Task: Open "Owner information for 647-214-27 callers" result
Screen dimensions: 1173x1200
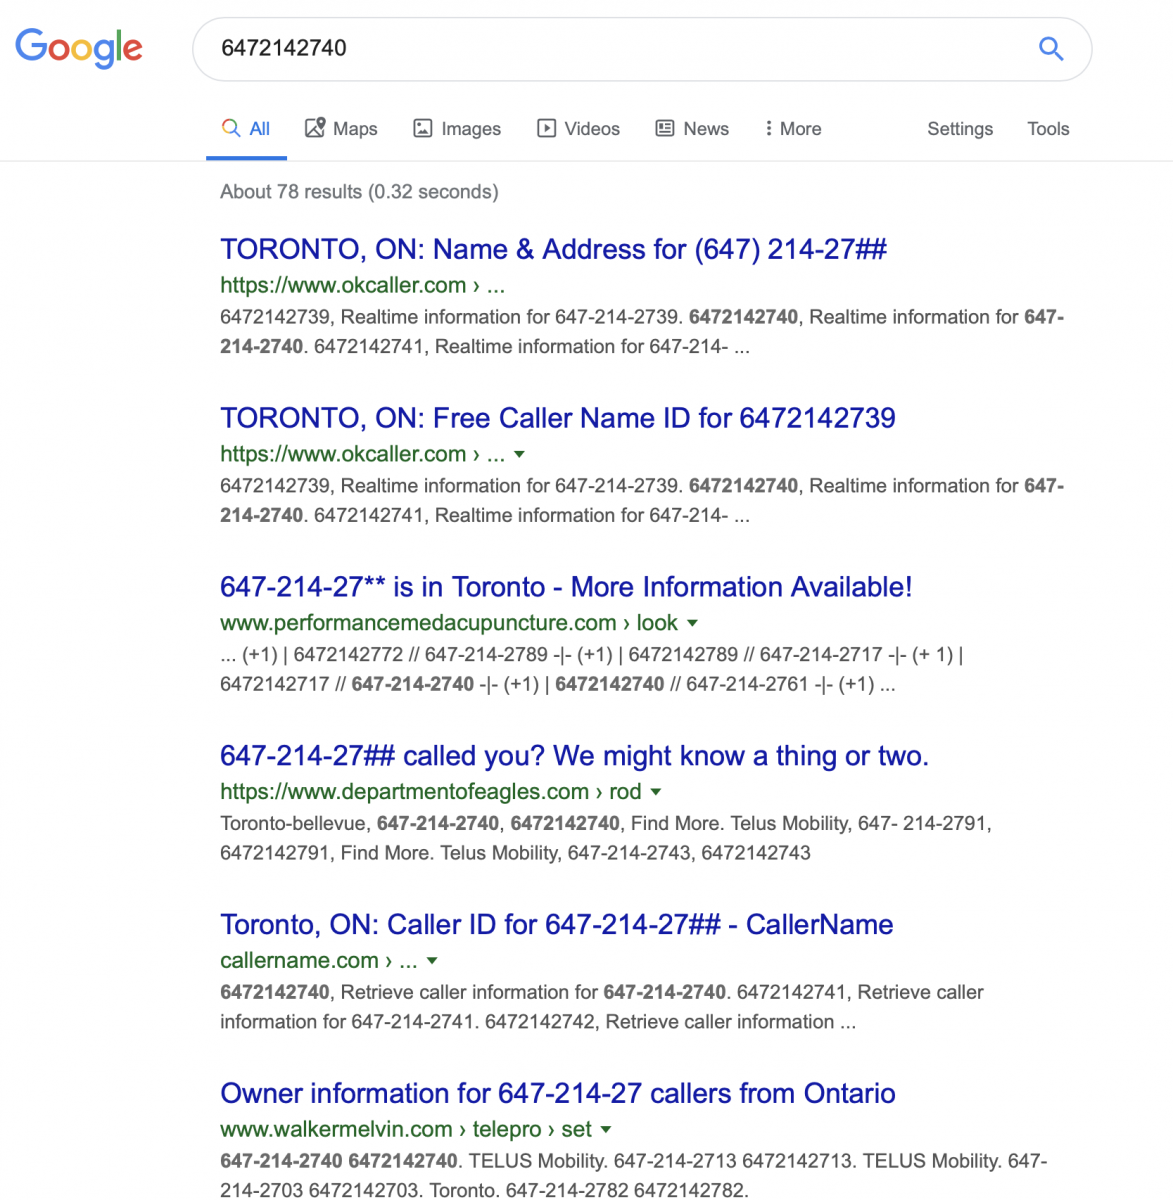Action: [x=557, y=1093]
